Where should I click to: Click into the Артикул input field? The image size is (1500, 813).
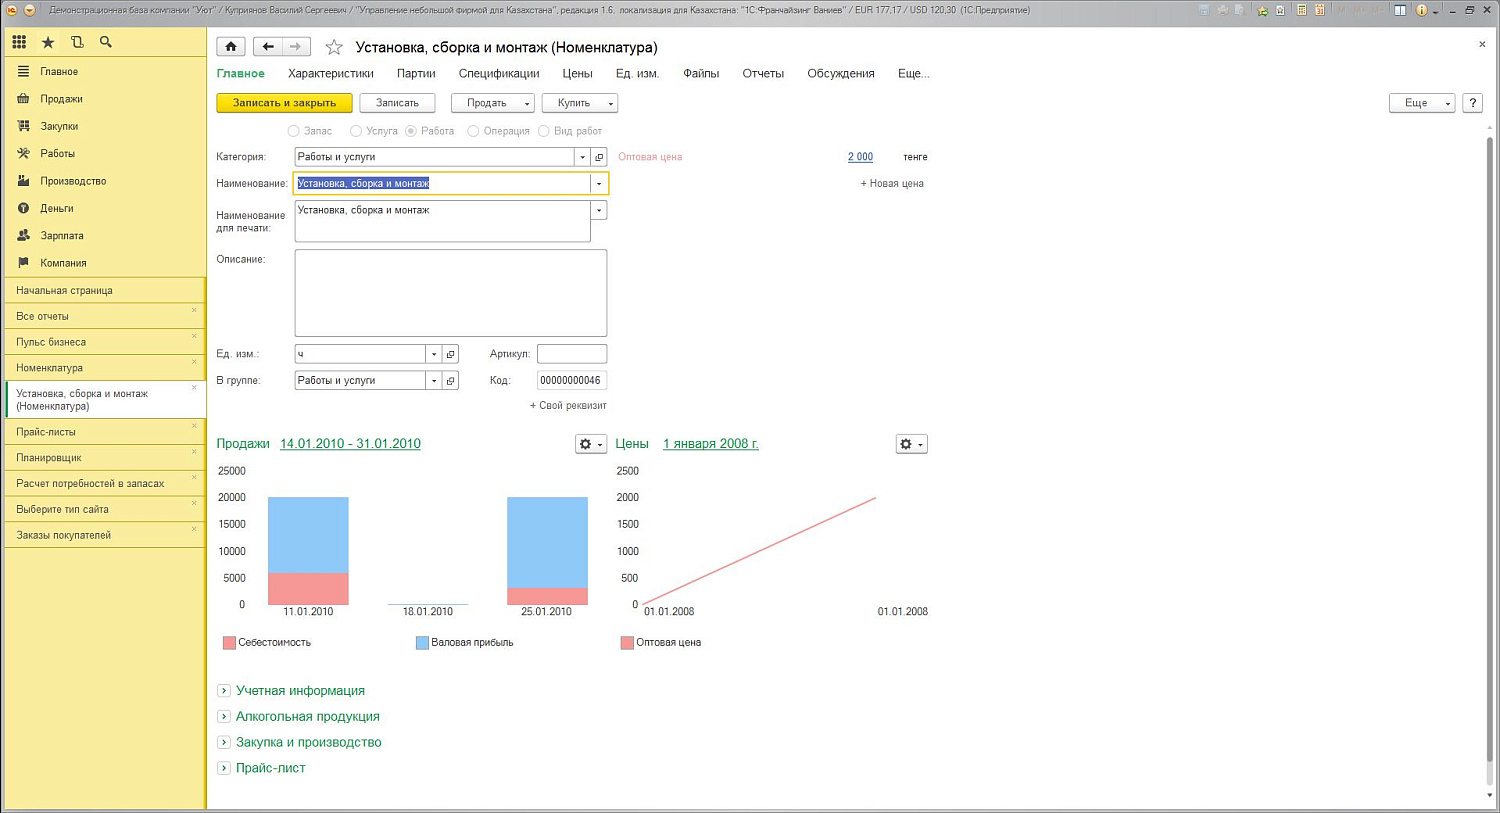571,354
